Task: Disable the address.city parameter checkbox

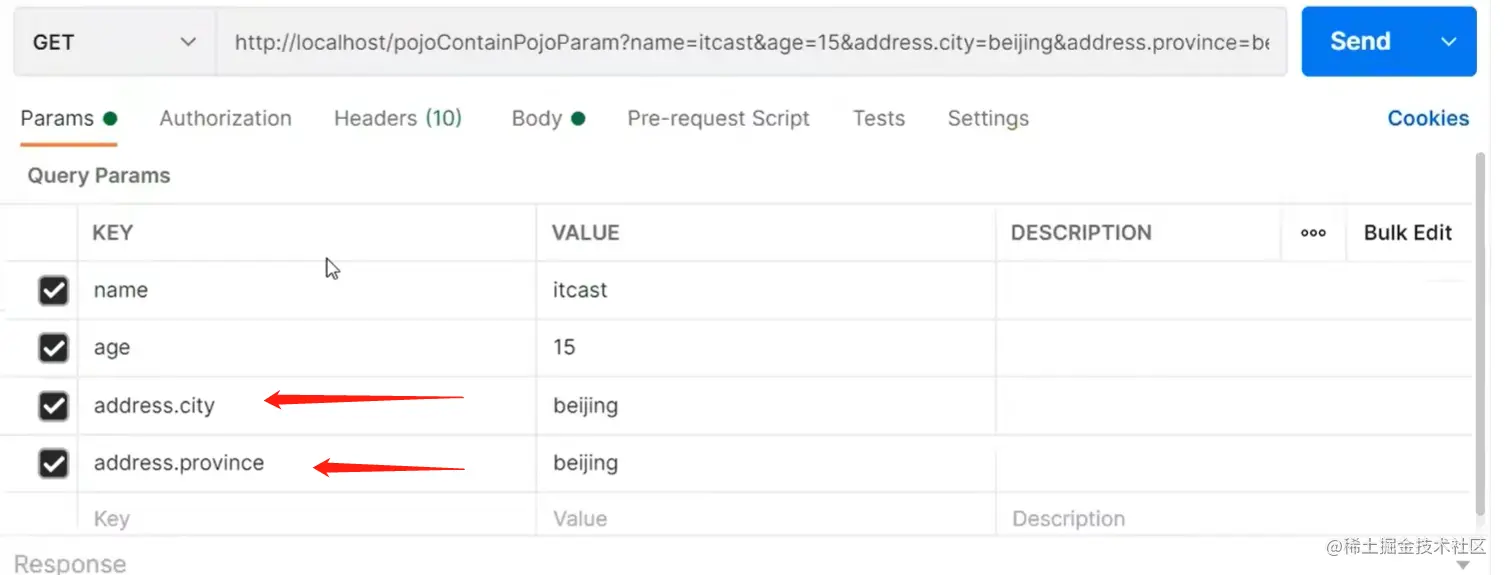Action: [x=53, y=406]
